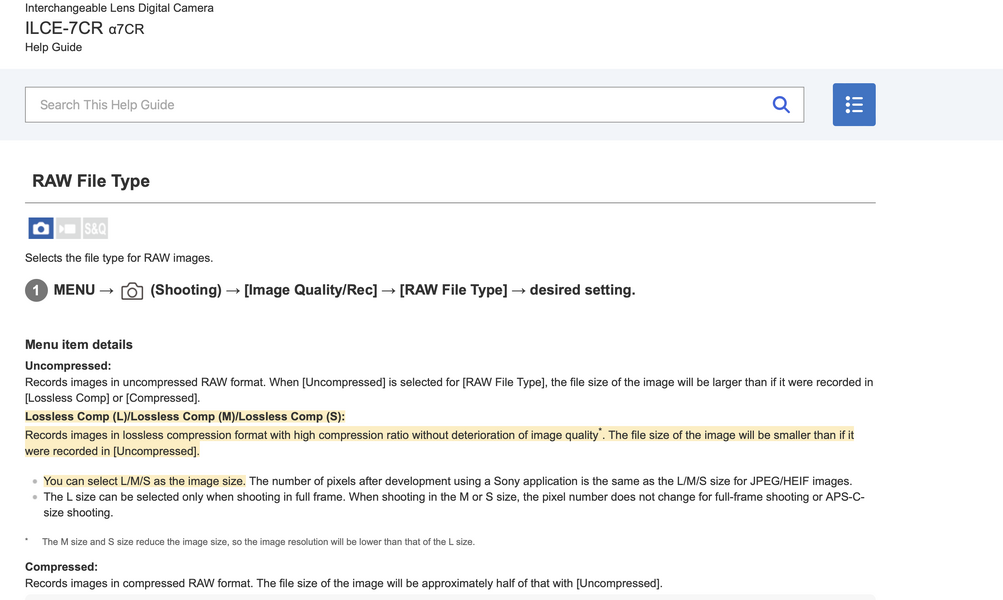Click [Image Quality/Rec] in the menu path
The height and width of the screenshot is (600, 1003).
(x=311, y=290)
